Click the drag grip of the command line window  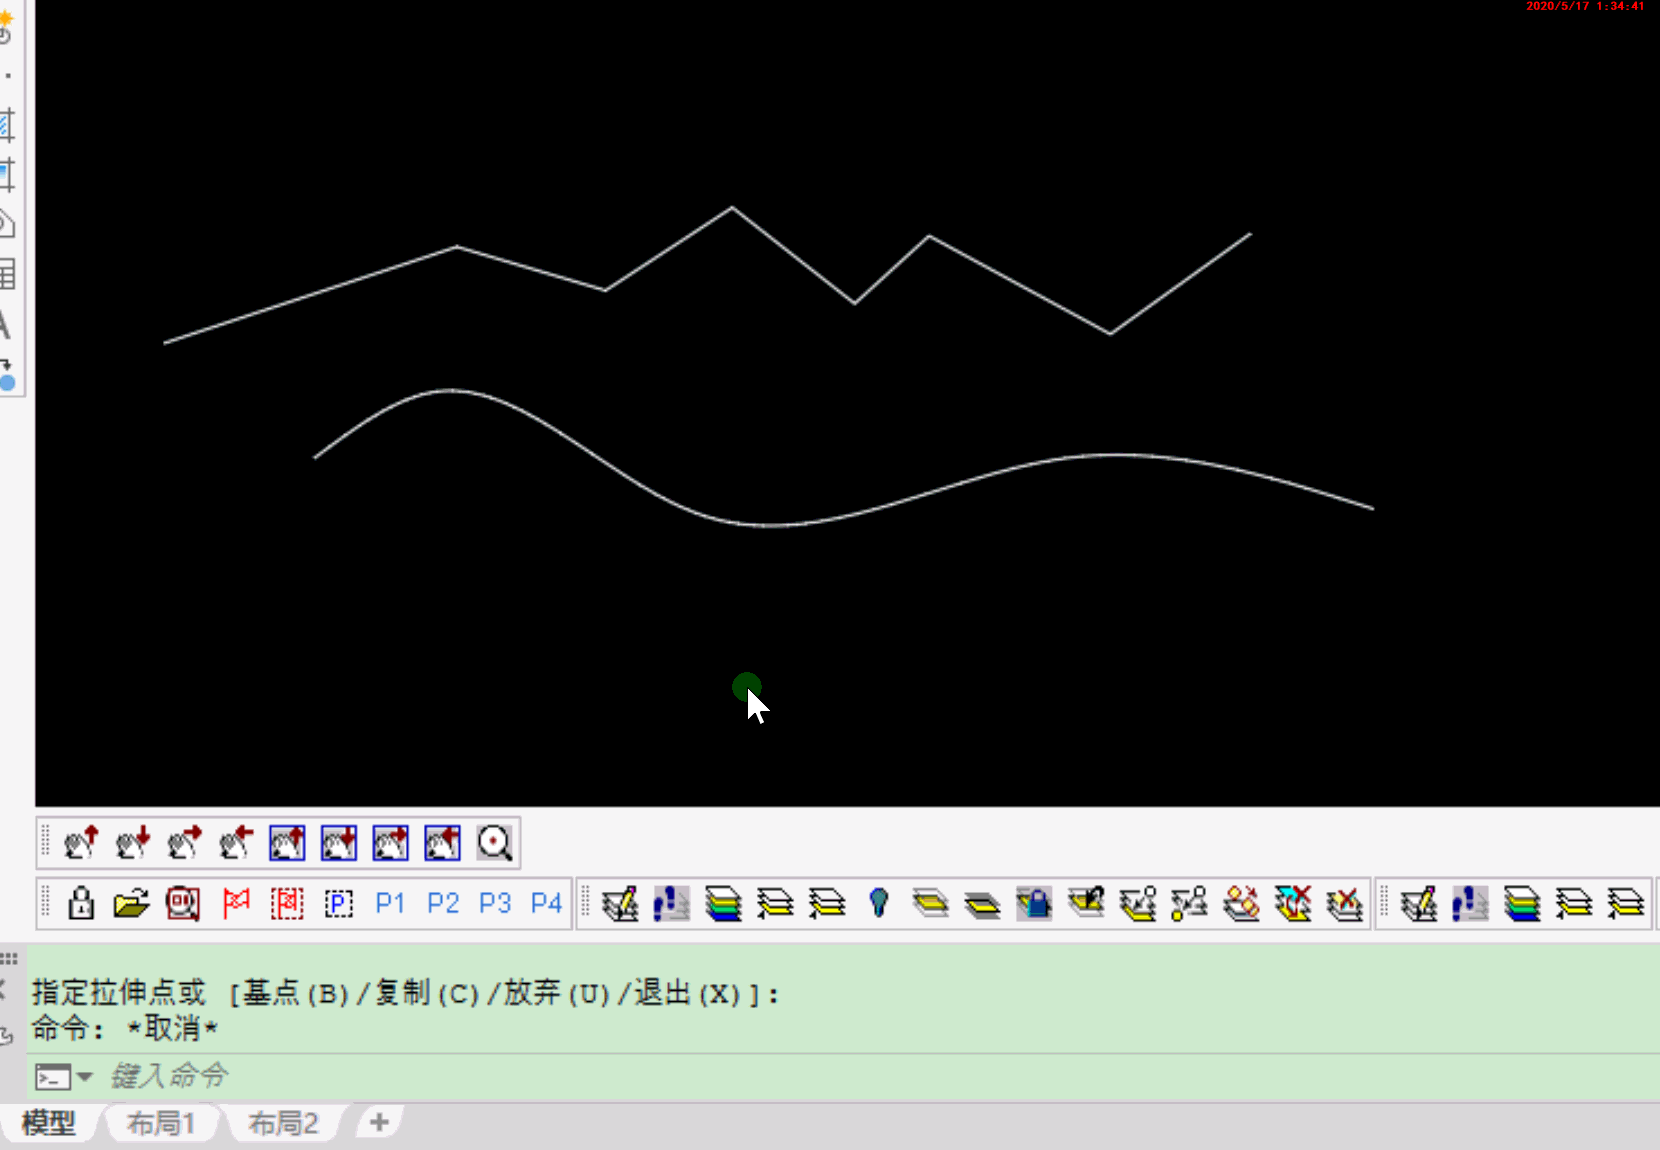(x=9, y=958)
